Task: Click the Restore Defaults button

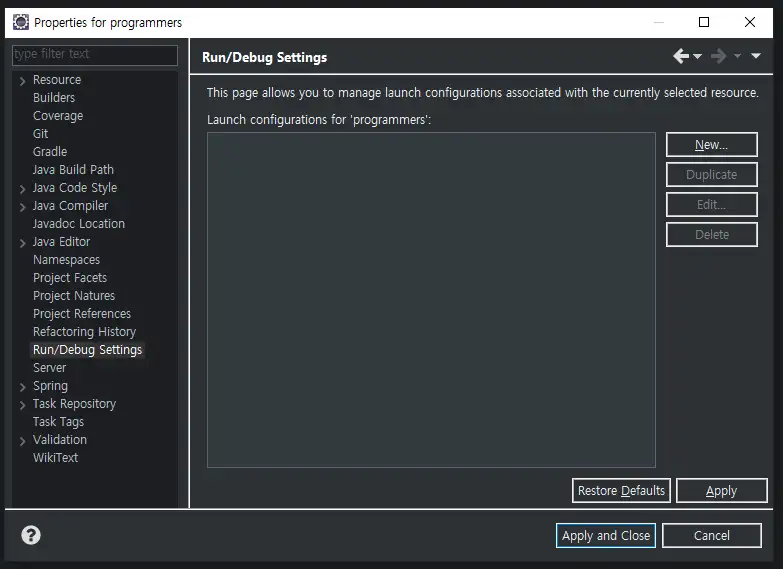Action: [621, 491]
